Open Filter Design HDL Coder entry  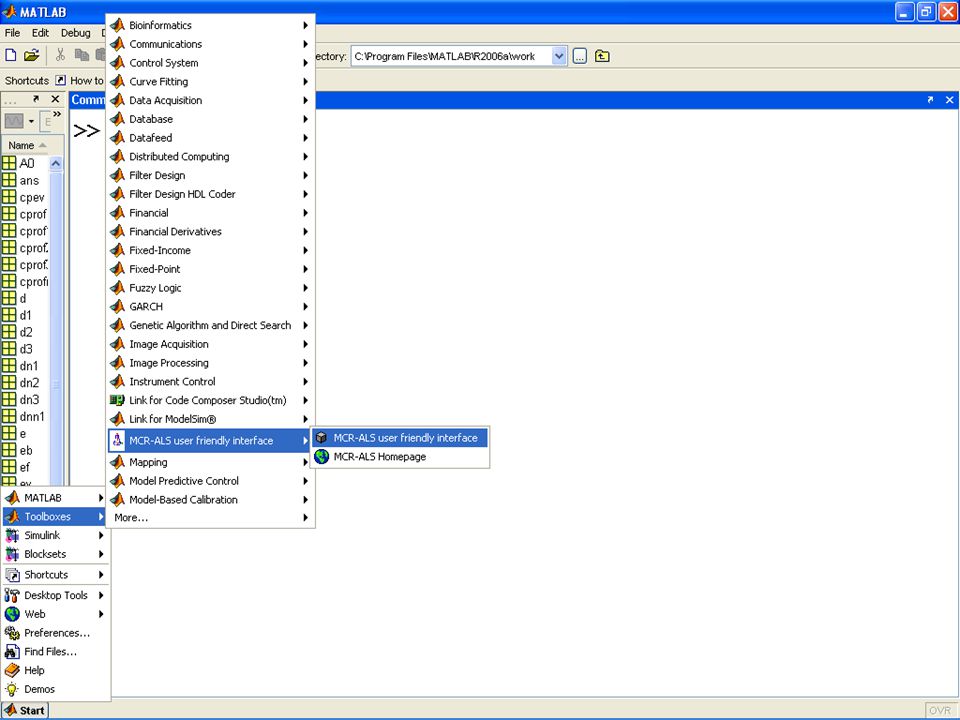[210, 194]
